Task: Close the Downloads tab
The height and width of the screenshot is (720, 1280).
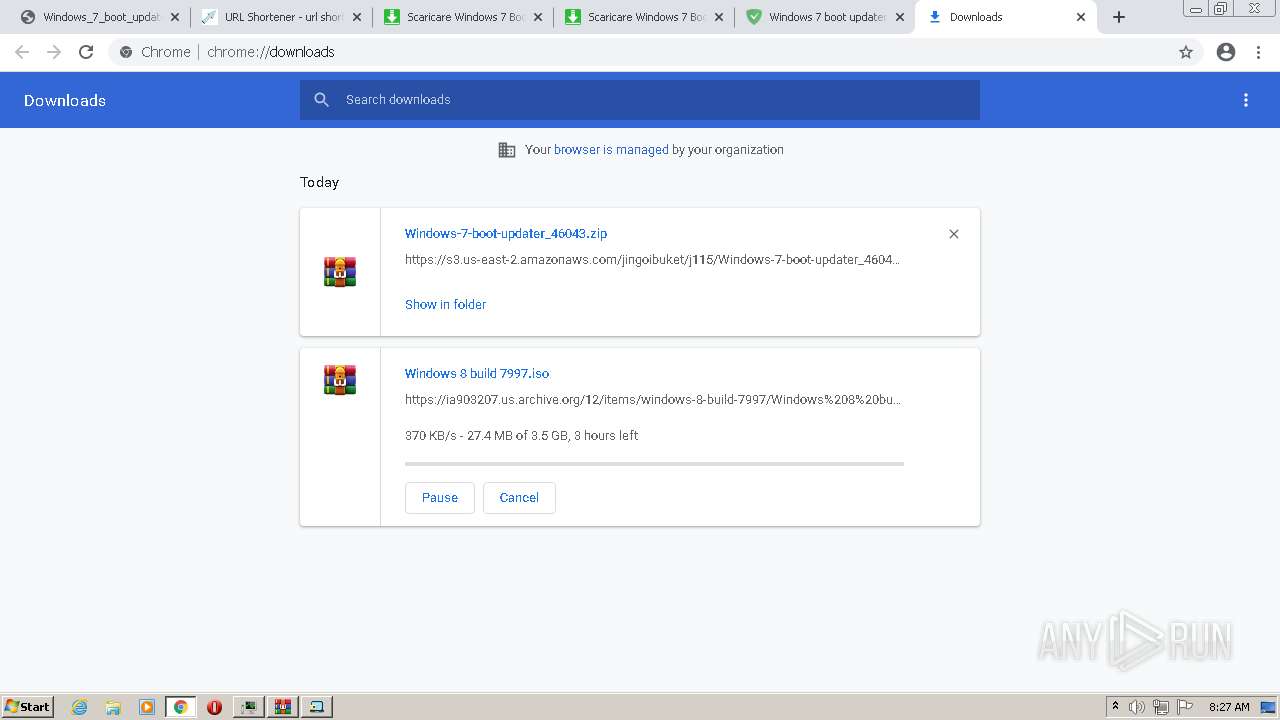Action: (1081, 17)
